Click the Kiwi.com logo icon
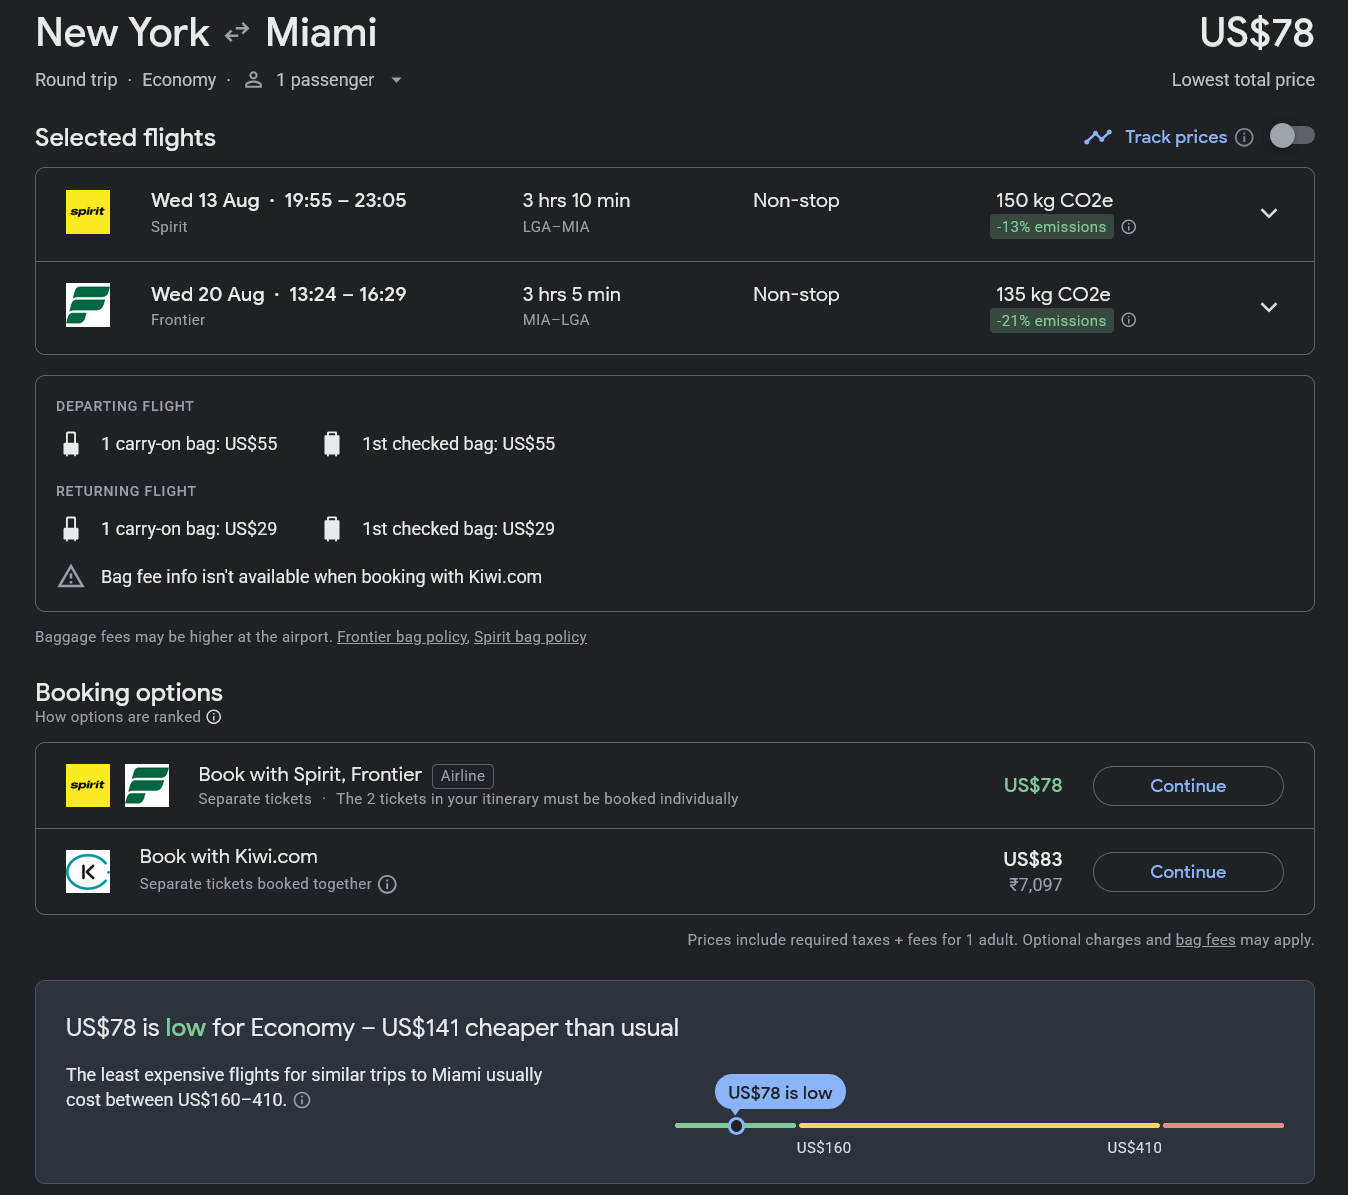The image size is (1348, 1195). pyautogui.click(x=88, y=871)
